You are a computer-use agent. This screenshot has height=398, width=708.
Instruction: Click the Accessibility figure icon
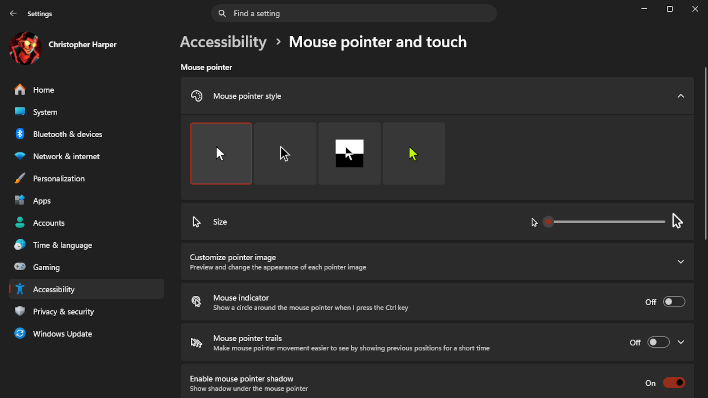coord(20,289)
